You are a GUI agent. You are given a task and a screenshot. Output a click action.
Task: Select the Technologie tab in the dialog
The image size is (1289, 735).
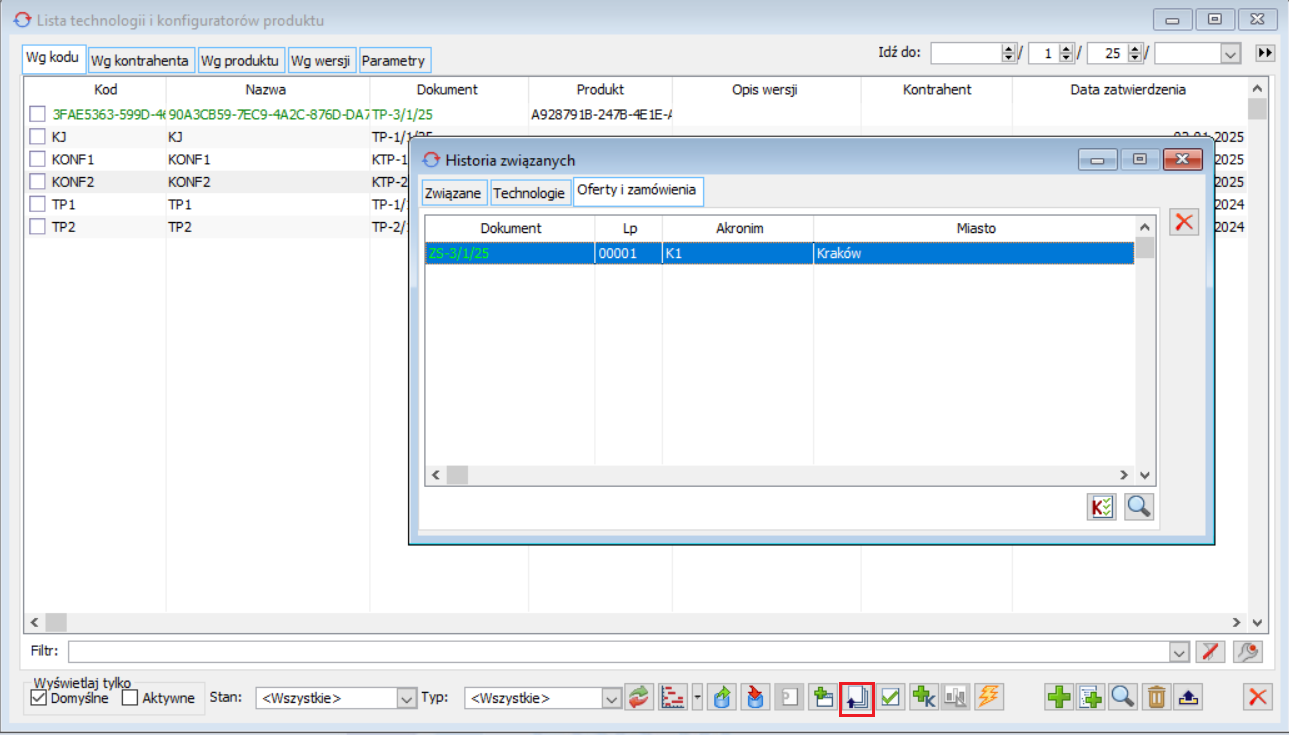(529, 193)
